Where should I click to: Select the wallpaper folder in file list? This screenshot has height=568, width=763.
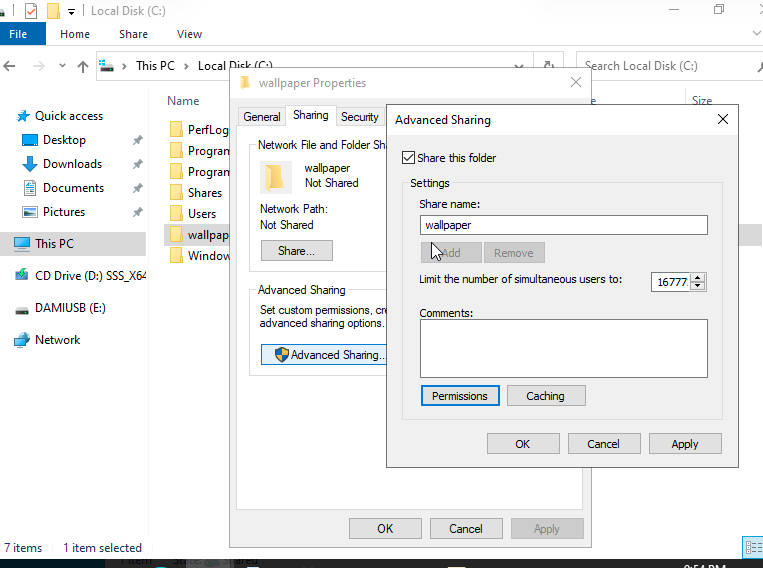pyautogui.click(x=199, y=235)
